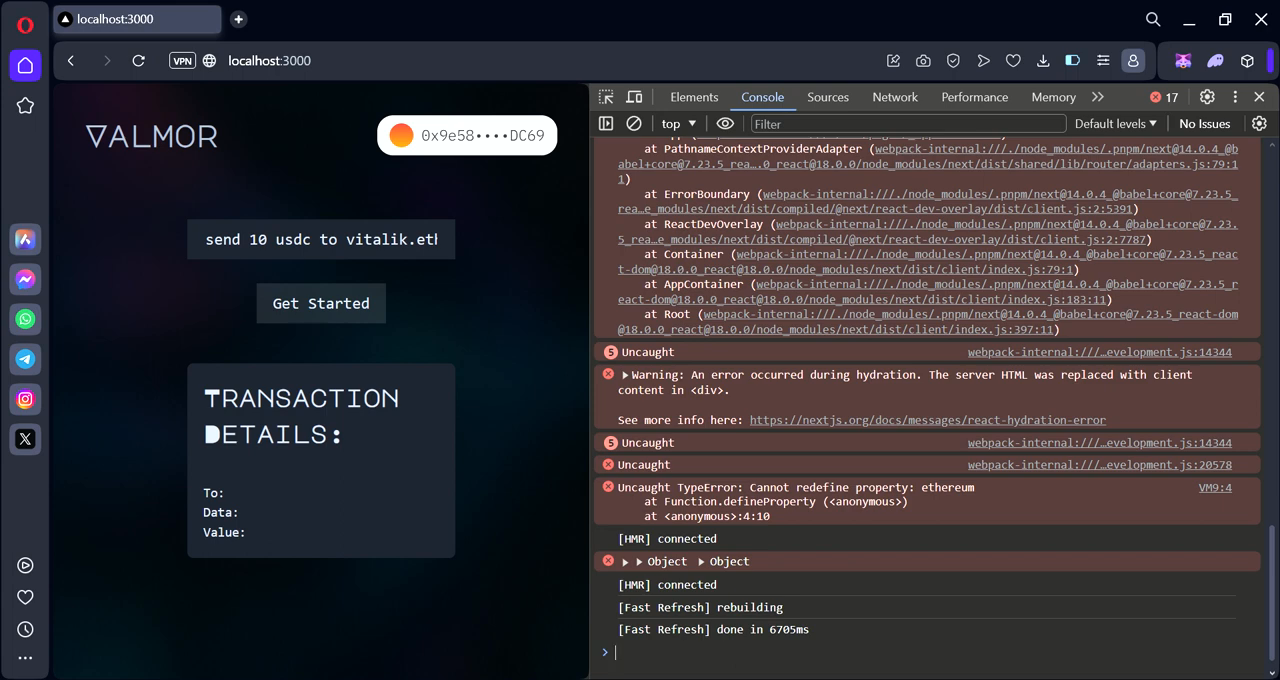Toggle the console sidebar panel
The width and height of the screenshot is (1280, 680).
[606, 124]
